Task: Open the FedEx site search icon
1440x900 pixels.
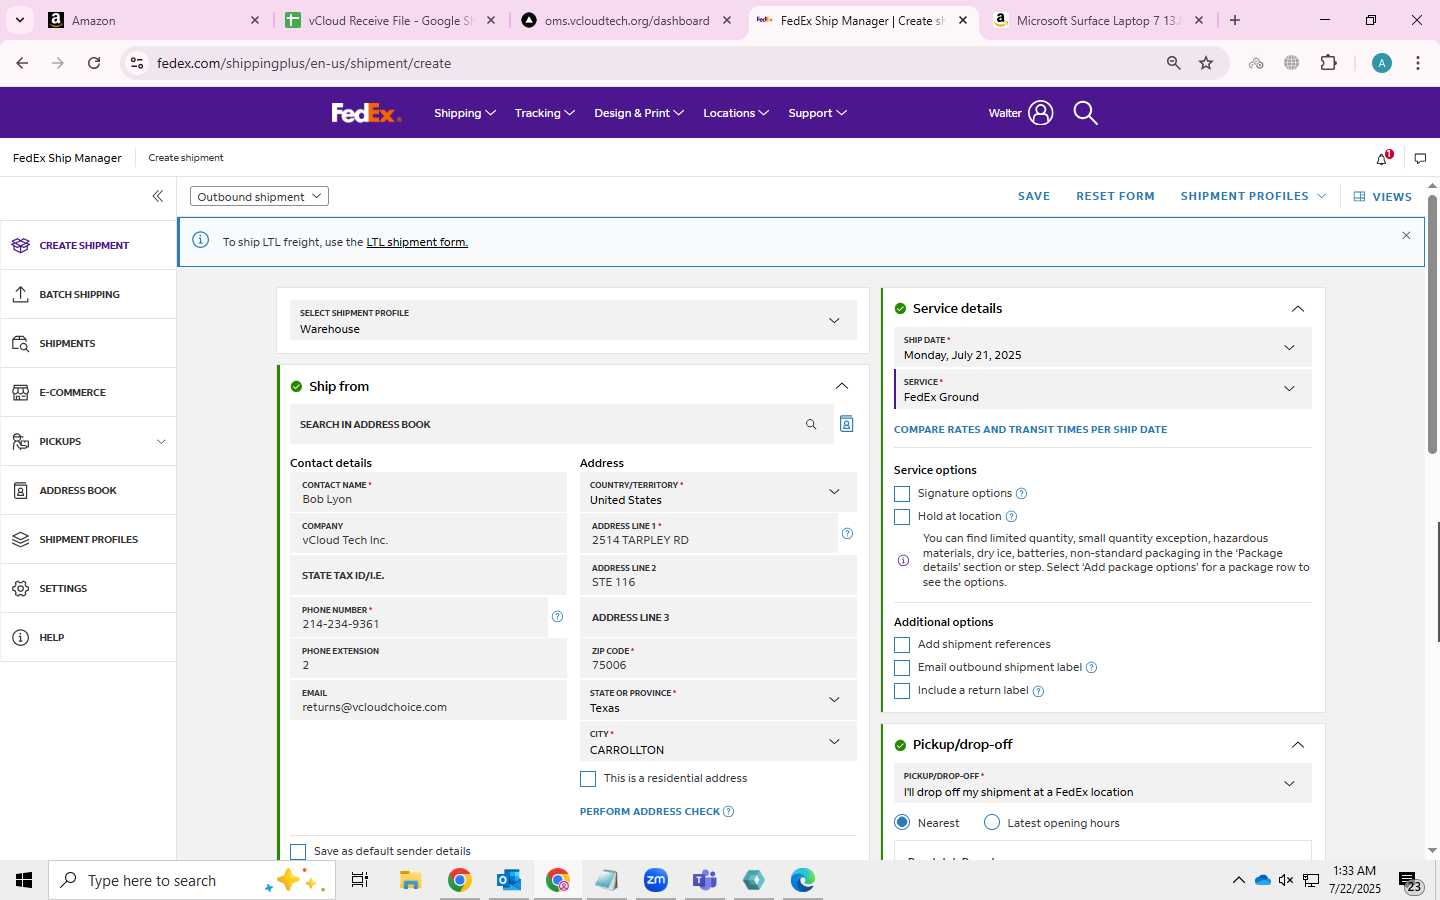Action: tap(1085, 113)
